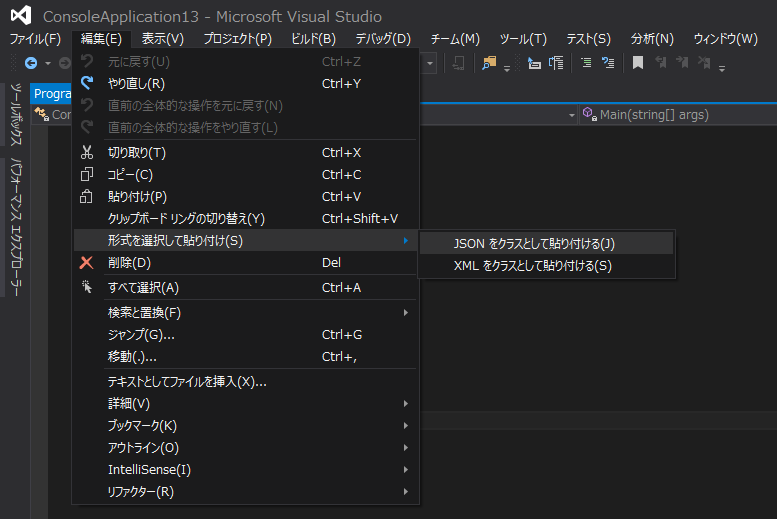Click the Find in Files folder icon

tap(489, 63)
